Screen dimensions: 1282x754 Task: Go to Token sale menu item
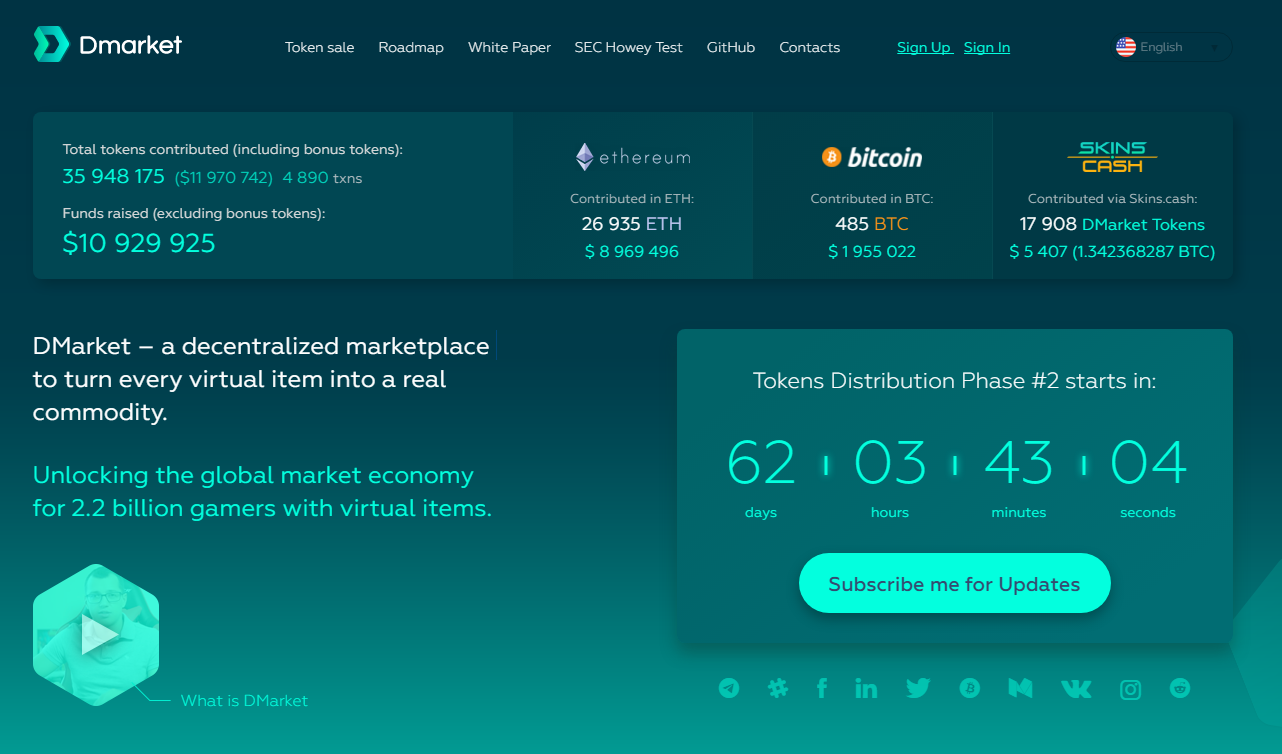click(x=319, y=47)
